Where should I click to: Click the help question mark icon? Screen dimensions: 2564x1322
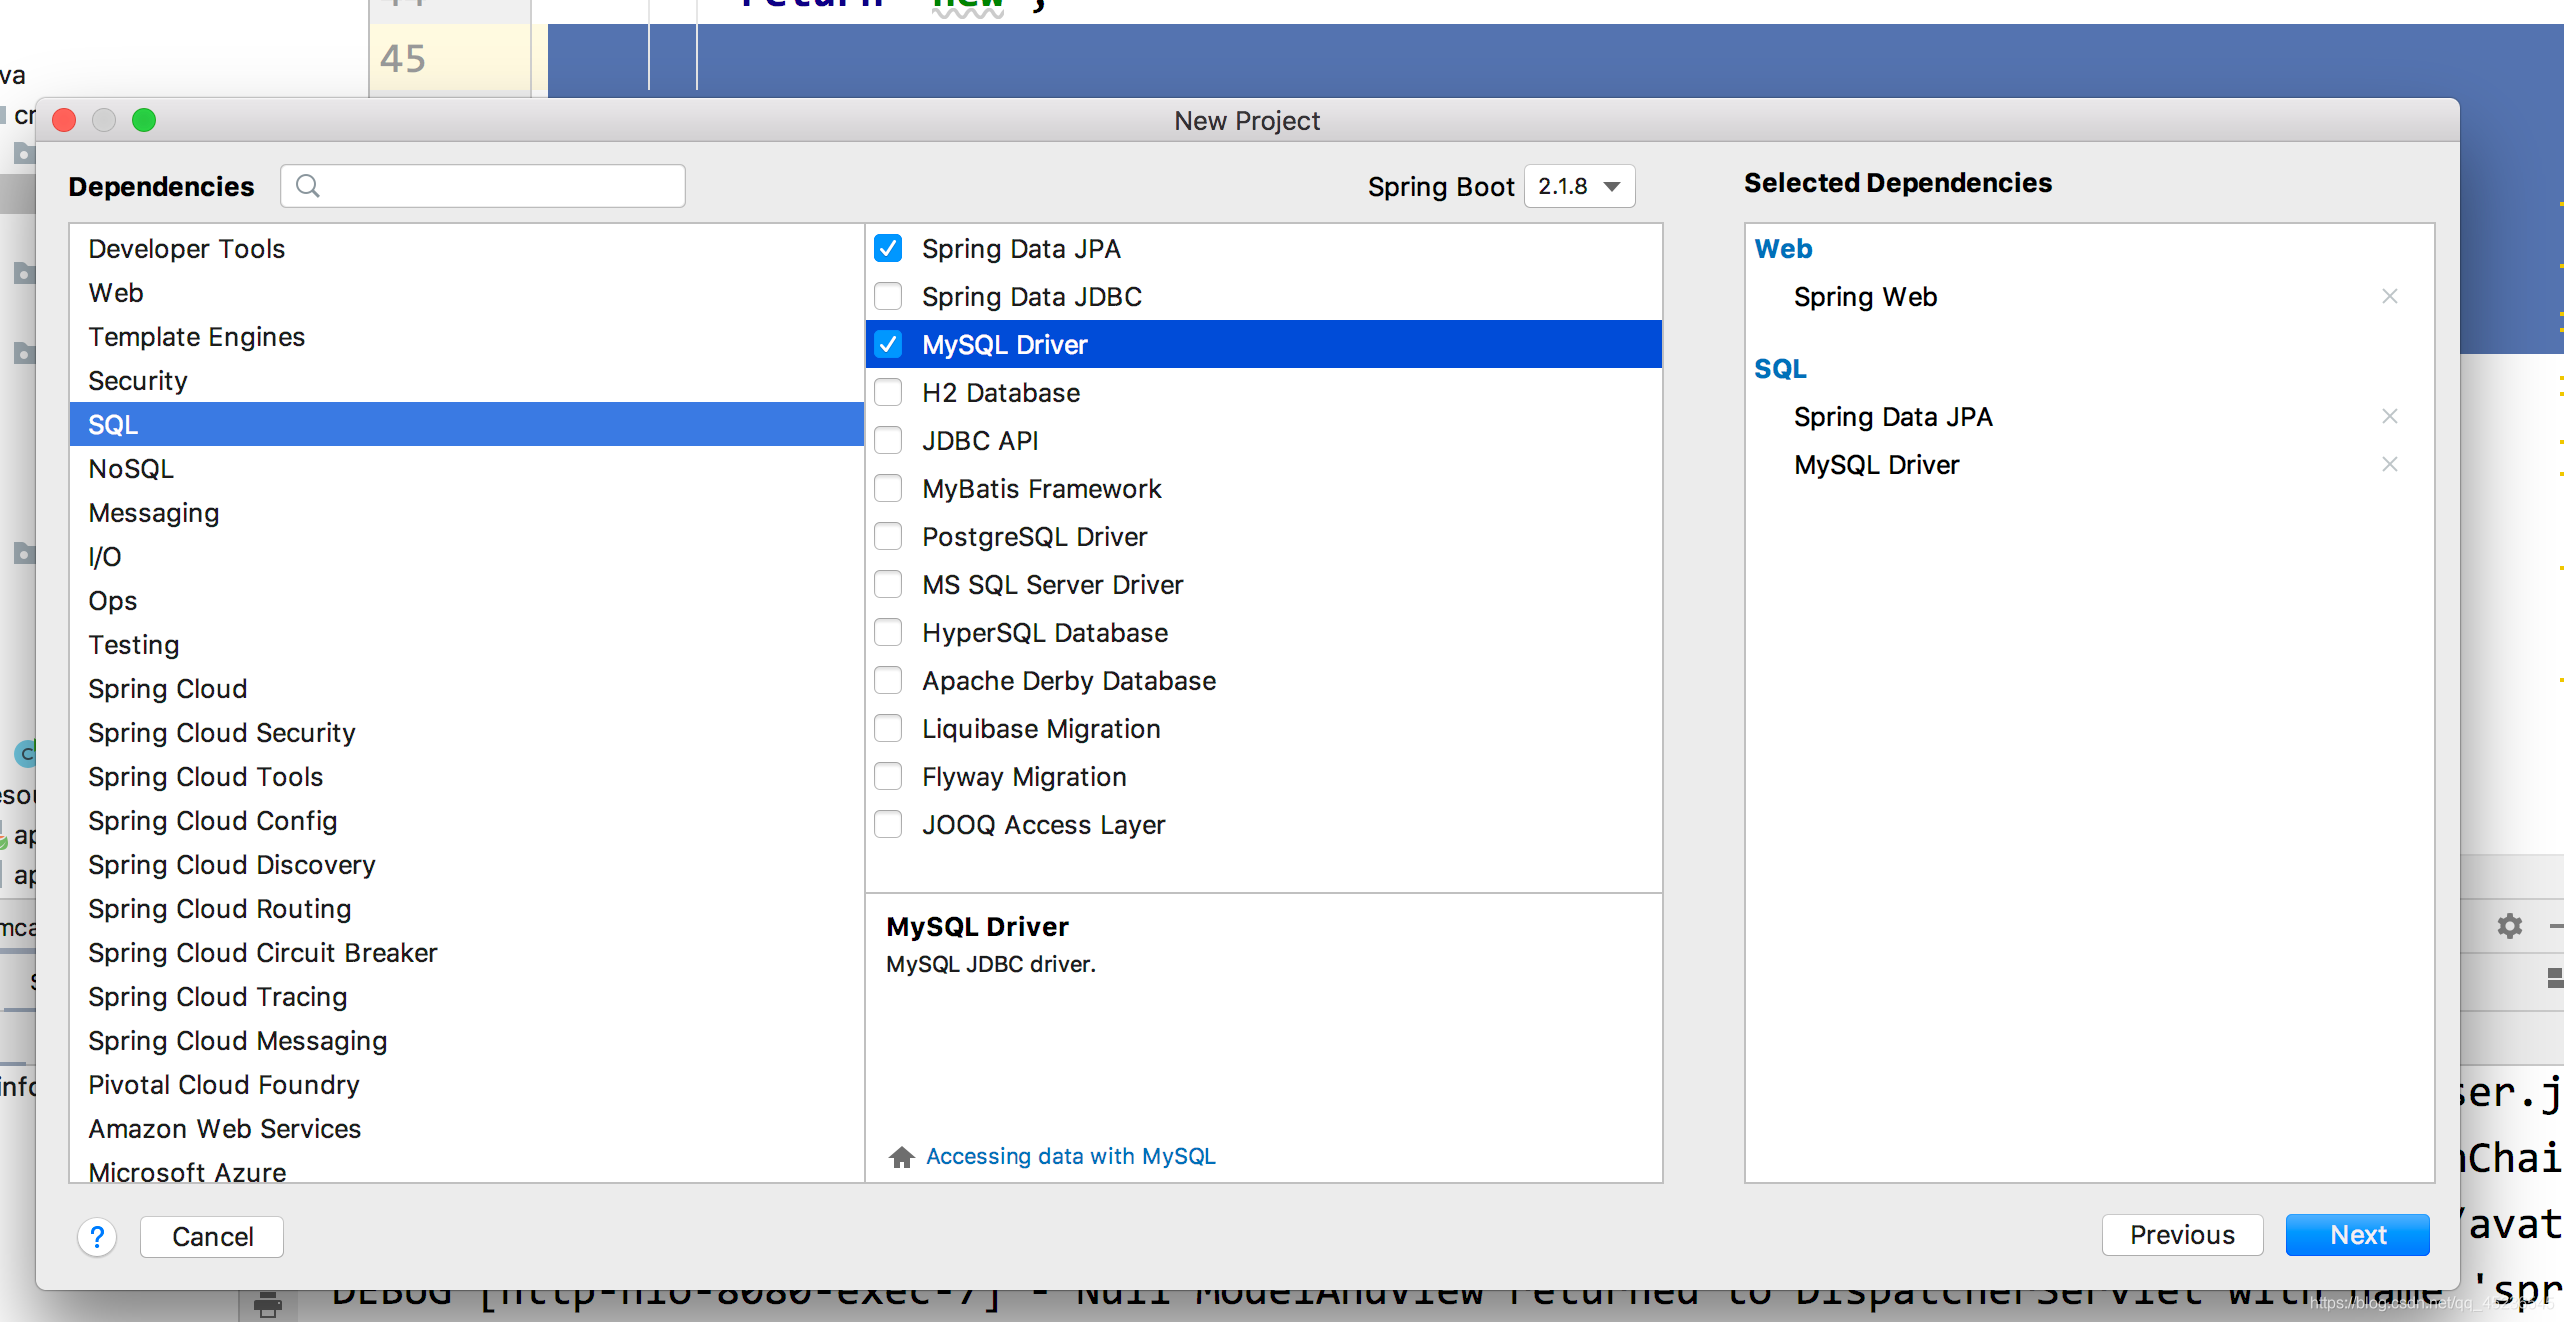(97, 1237)
